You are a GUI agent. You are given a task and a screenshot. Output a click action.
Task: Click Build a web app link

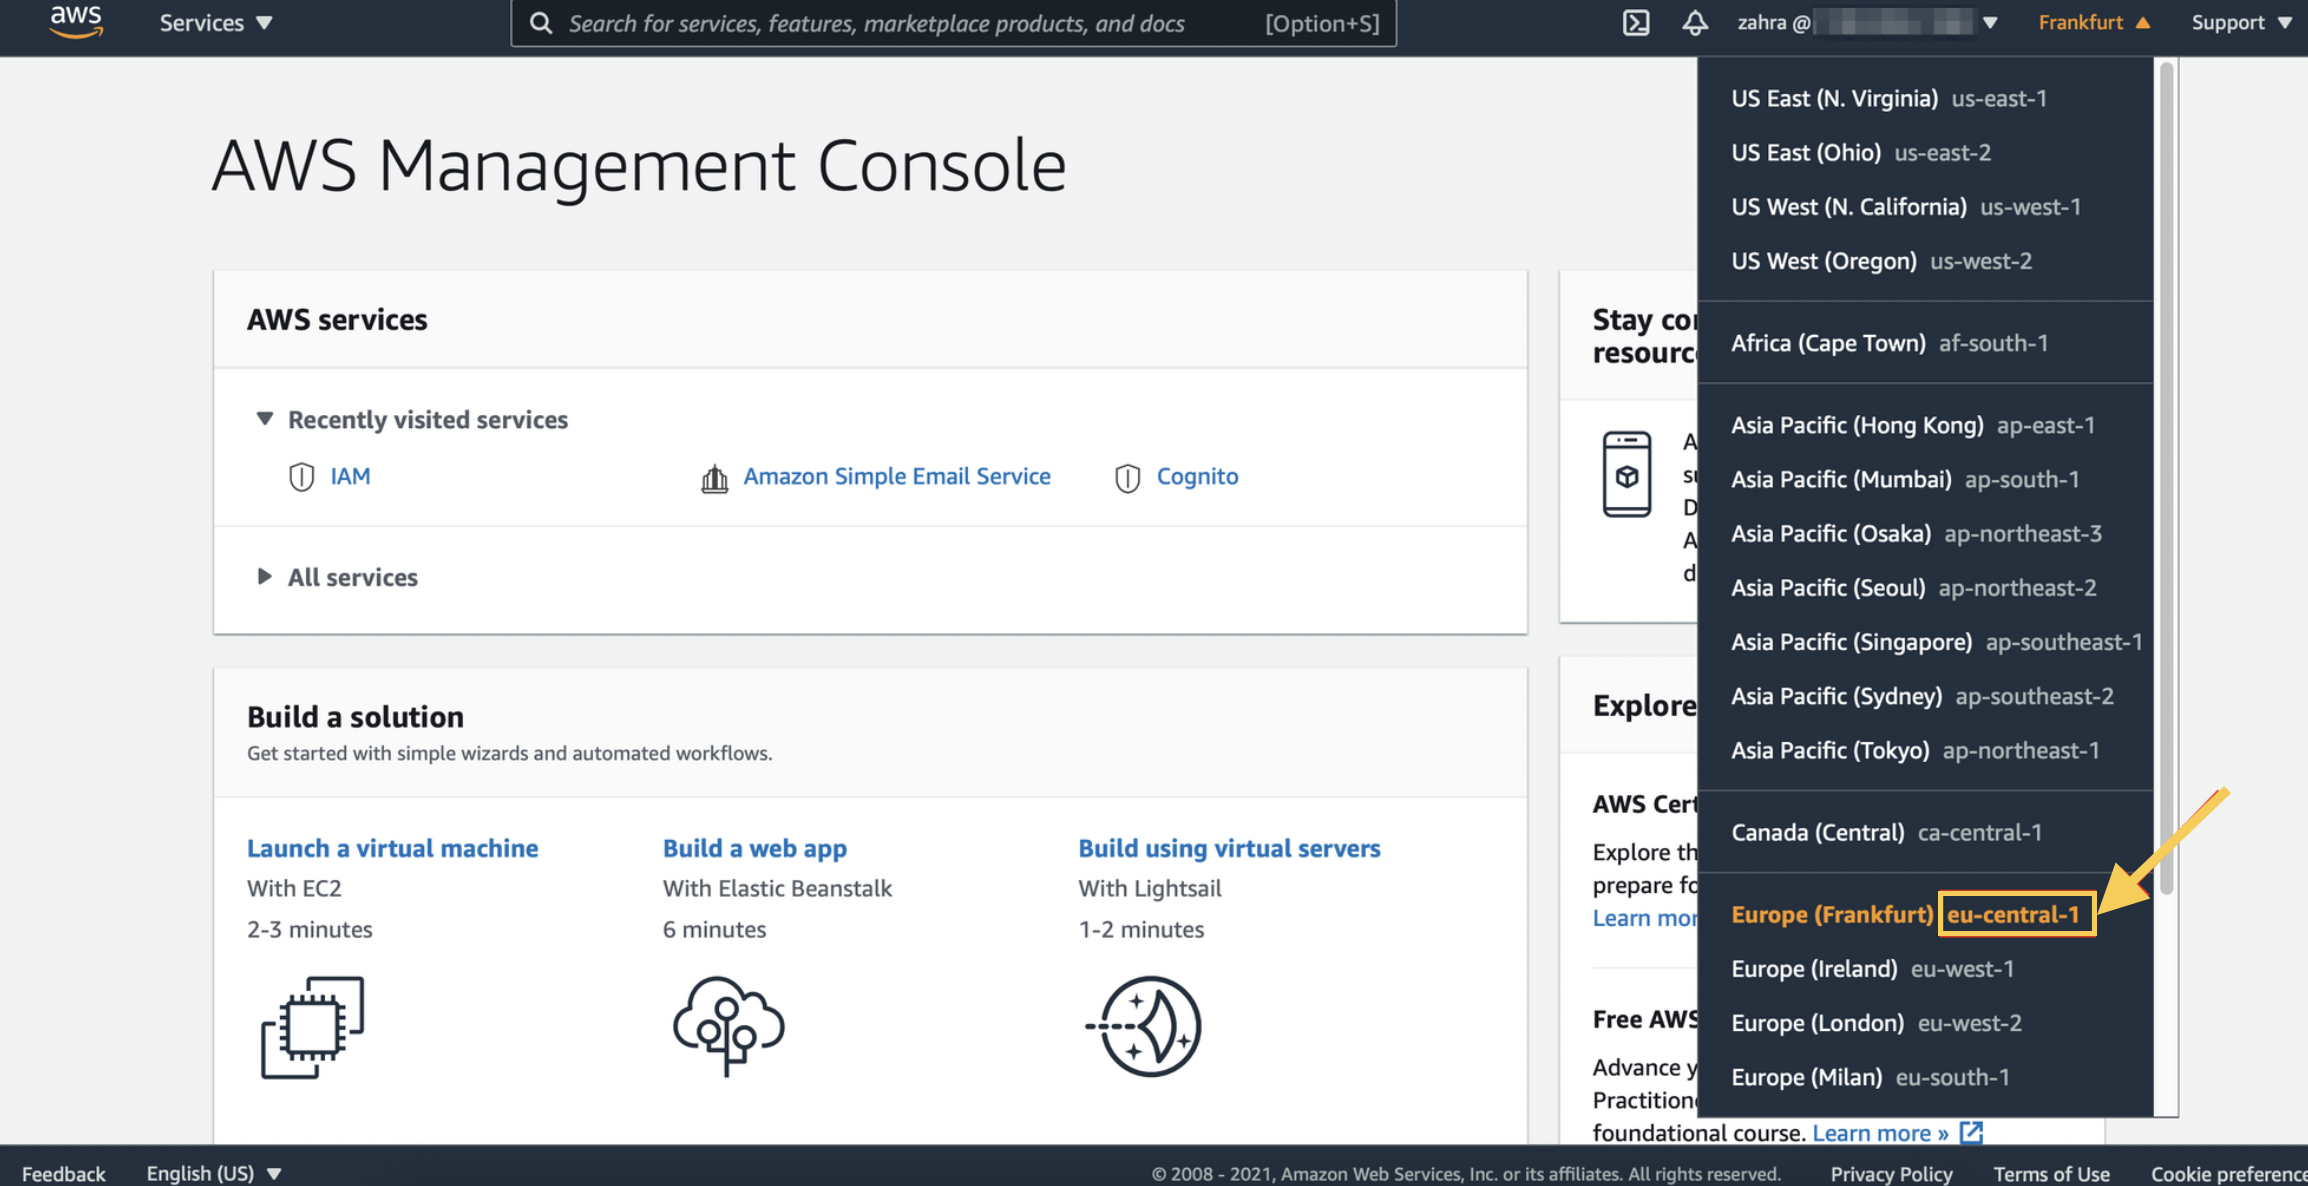754,847
